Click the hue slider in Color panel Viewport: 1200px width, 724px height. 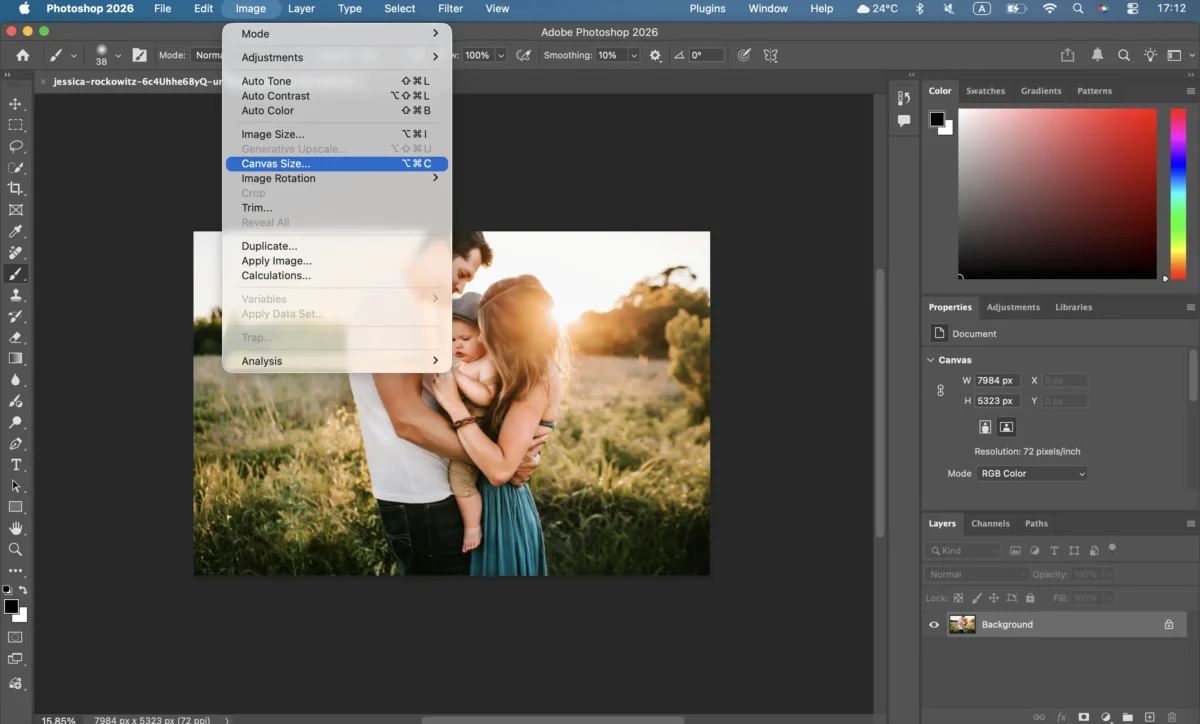click(x=1178, y=194)
